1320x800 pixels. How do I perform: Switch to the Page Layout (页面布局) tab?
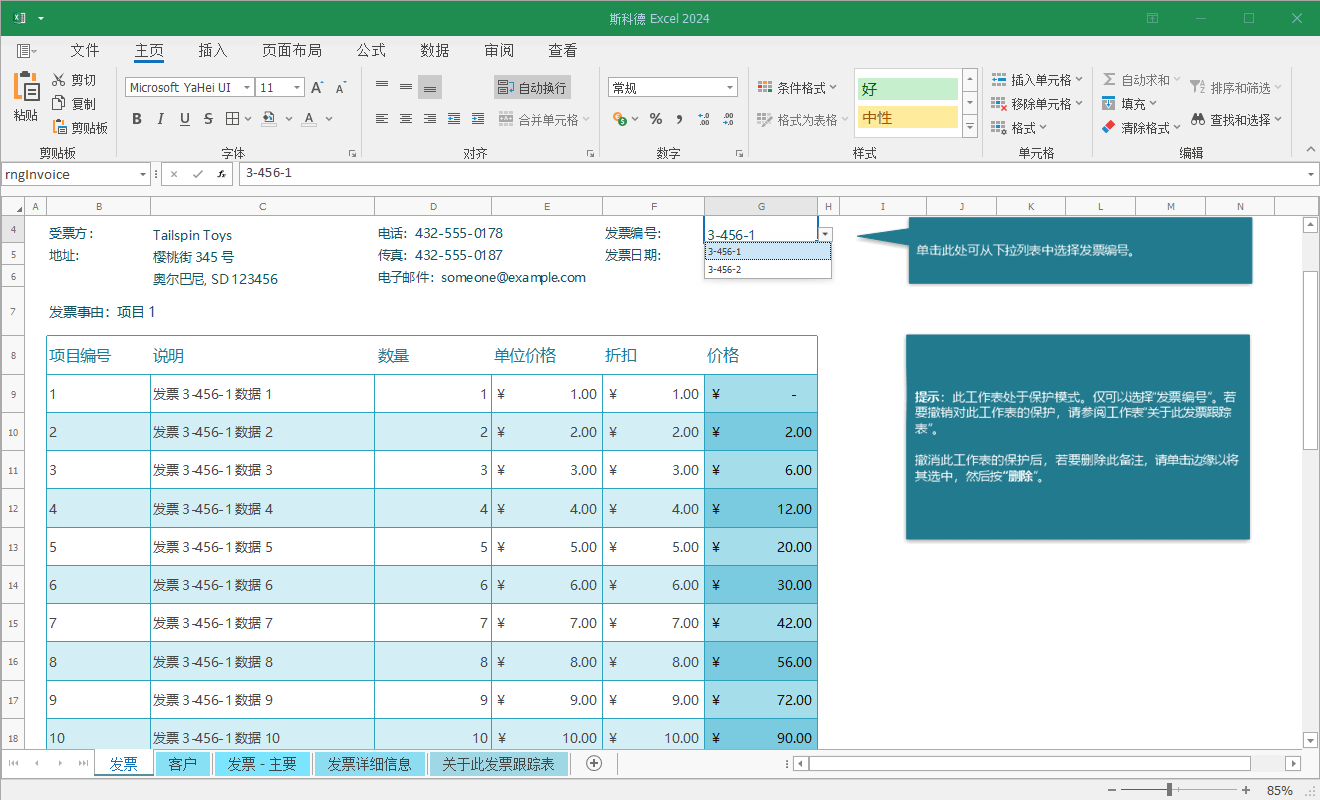click(x=292, y=51)
